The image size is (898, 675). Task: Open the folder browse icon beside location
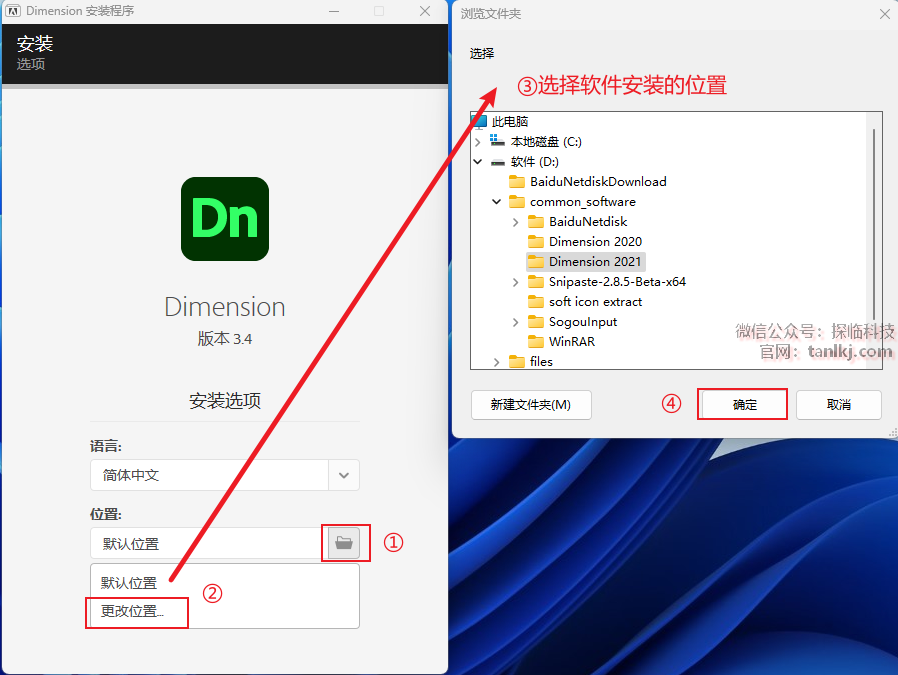click(x=344, y=542)
